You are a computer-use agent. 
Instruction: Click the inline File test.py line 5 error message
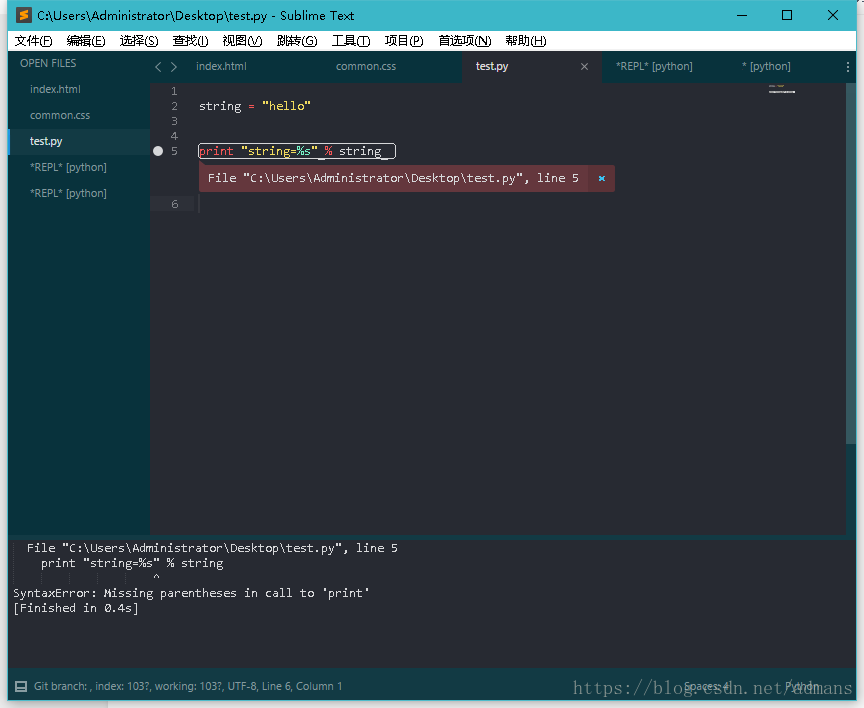click(x=393, y=178)
